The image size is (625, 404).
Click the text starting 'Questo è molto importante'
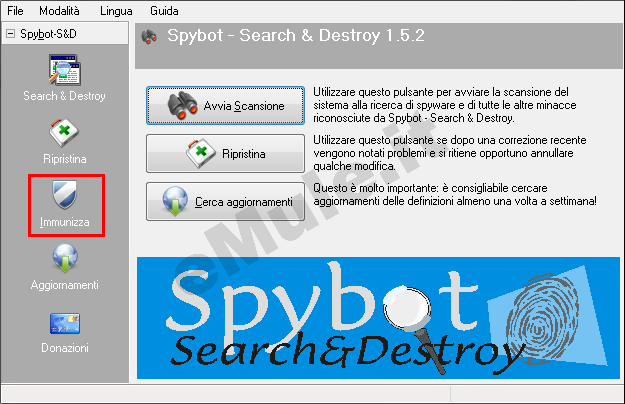(x=455, y=194)
